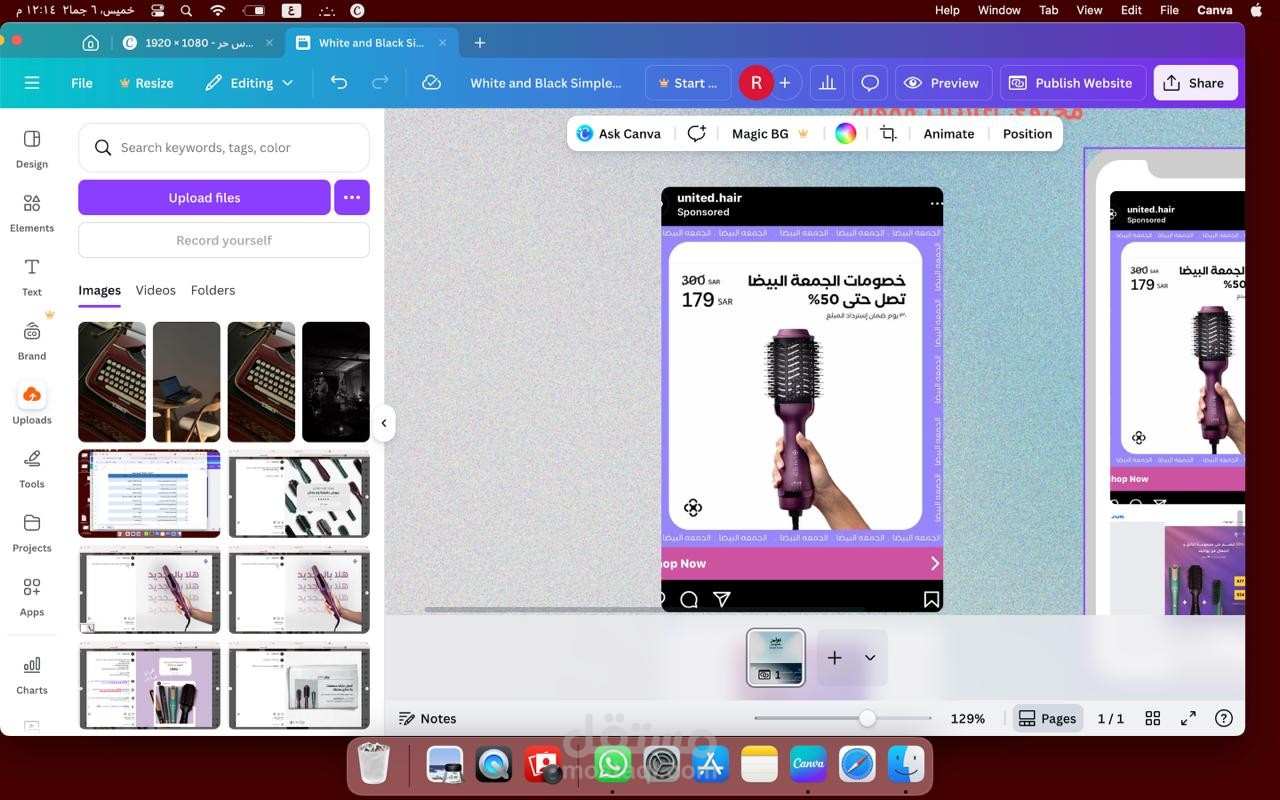Select page 1 thumbnail
The image size is (1280, 800).
(x=776, y=657)
